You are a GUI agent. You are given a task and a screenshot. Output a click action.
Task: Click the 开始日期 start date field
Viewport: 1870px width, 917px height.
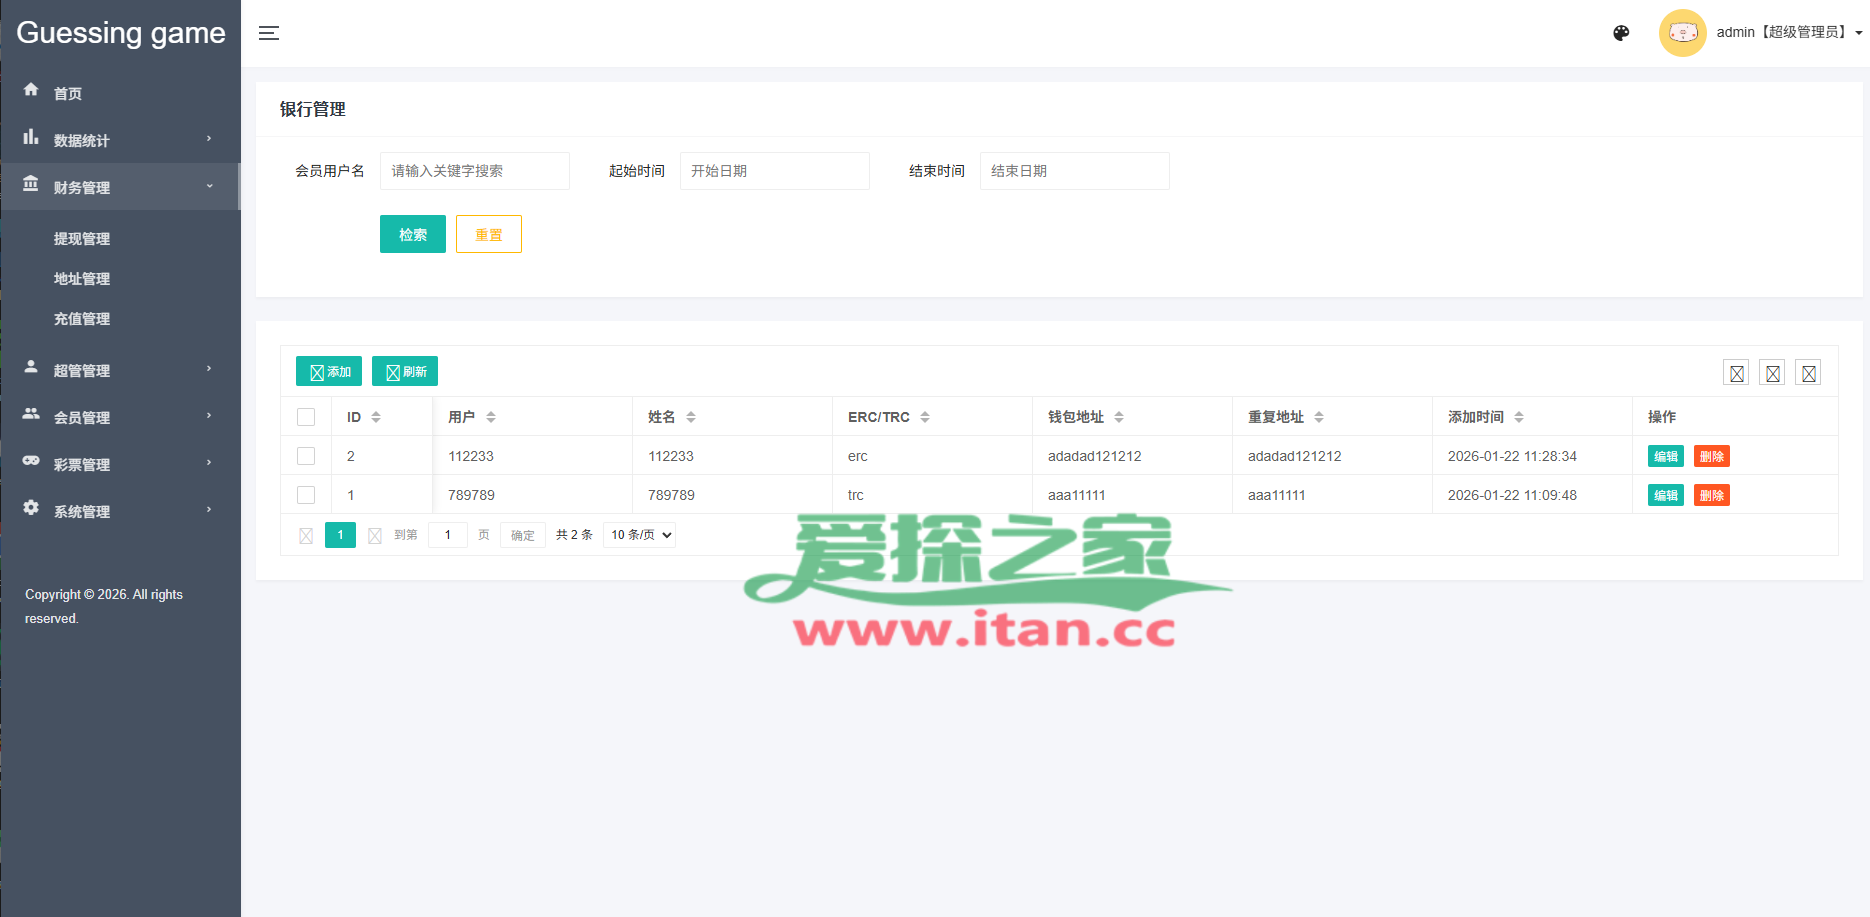pyautogui.click(x=774, y=171)
